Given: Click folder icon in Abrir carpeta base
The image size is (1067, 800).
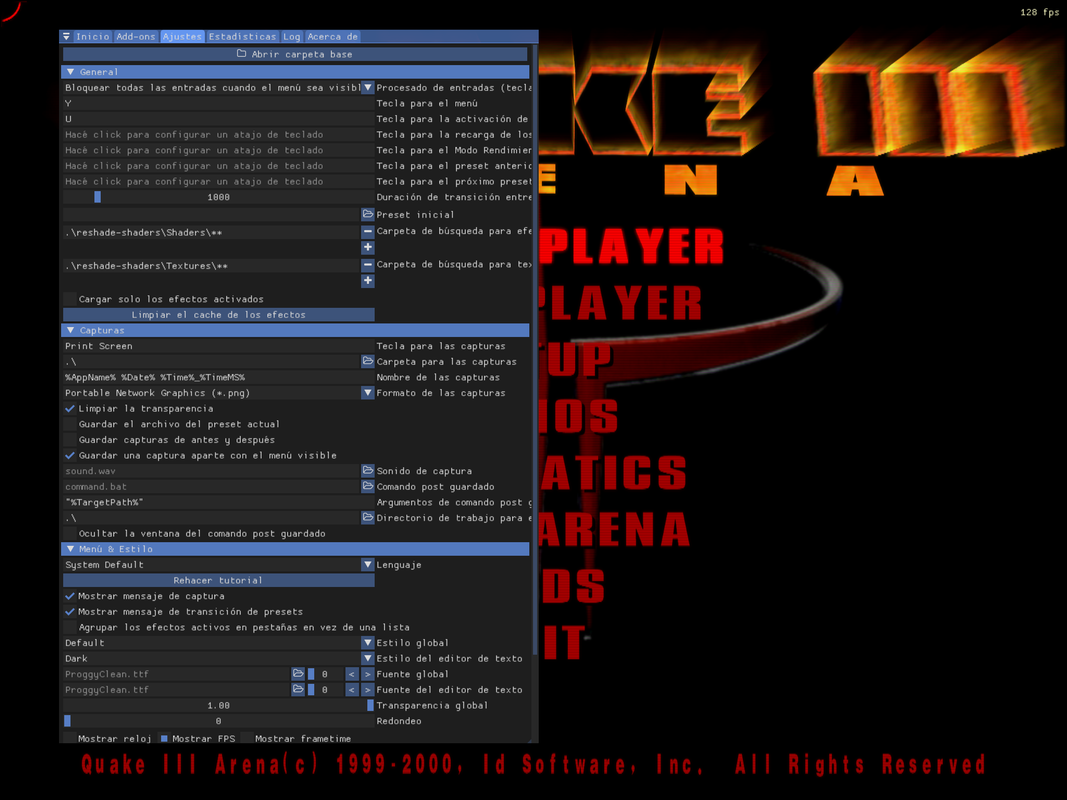Looking at the screenshot, I should click(x=241, y=54).
